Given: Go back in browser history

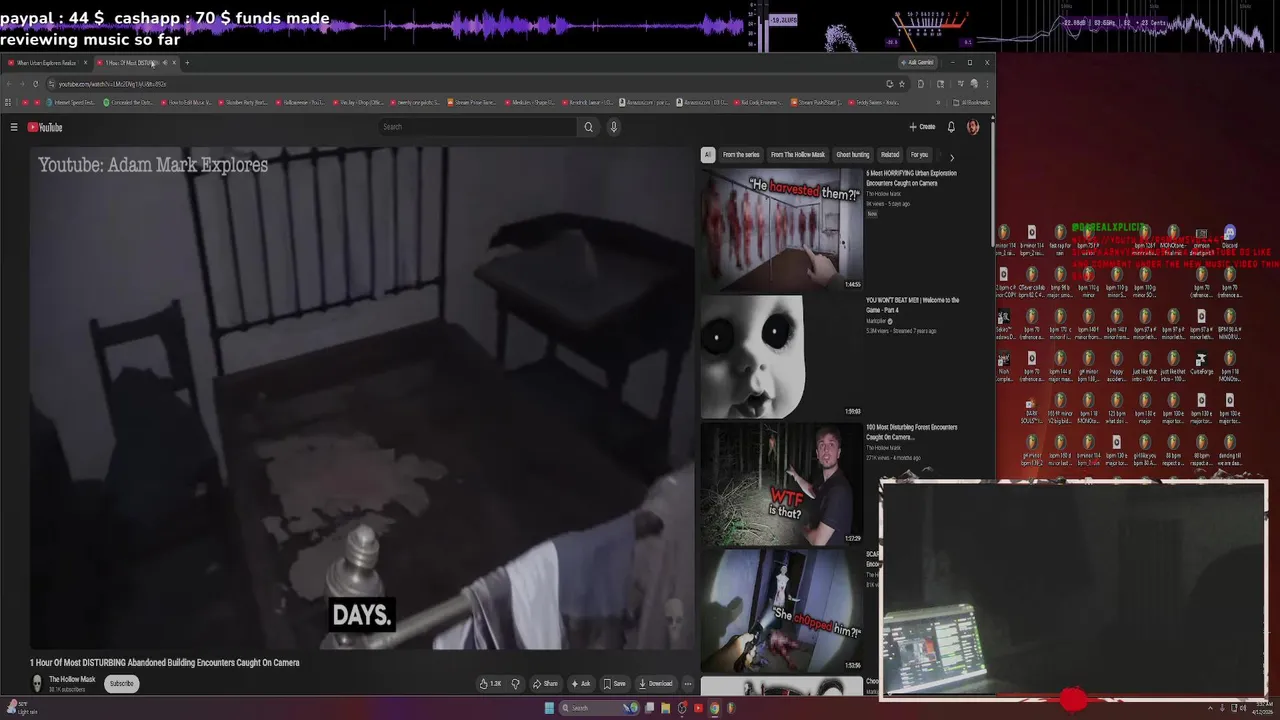Looking at the screenshot, I should tap(9, 84).
